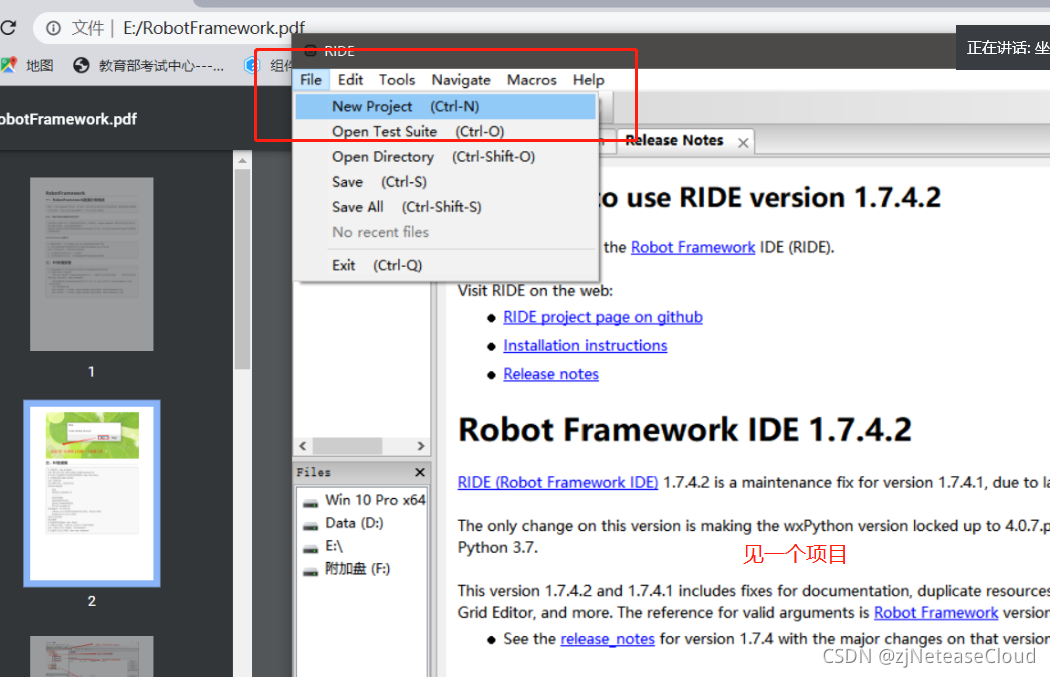
Task: Click the globe icon of 教育部考试中心 bookmark
Action: tap(79, 65)
